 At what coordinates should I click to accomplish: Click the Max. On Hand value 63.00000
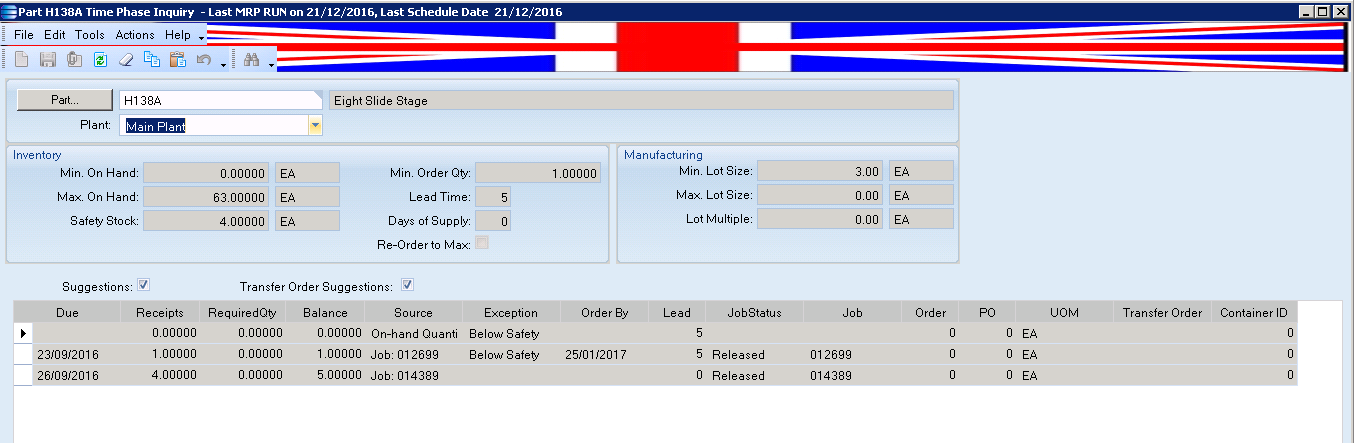(x=207, y=197)
